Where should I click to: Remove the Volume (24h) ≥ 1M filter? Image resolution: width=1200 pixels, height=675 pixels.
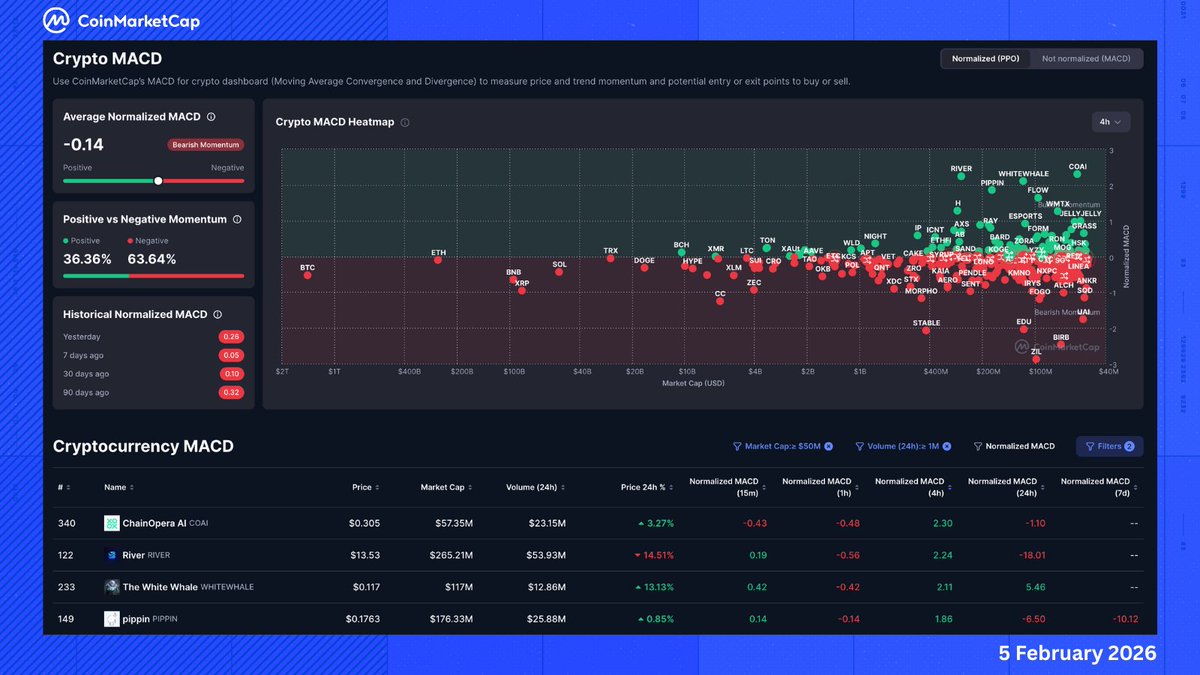click(946, 447)
